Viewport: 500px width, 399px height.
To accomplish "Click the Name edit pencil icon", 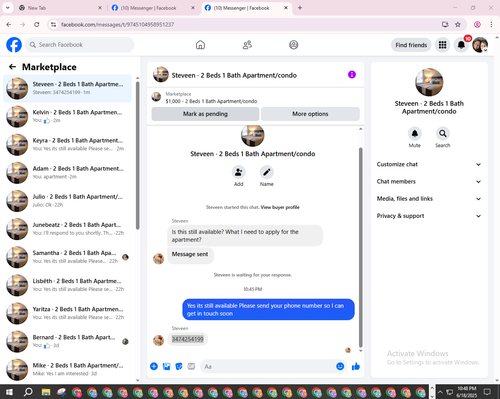I will click(267, 172).
